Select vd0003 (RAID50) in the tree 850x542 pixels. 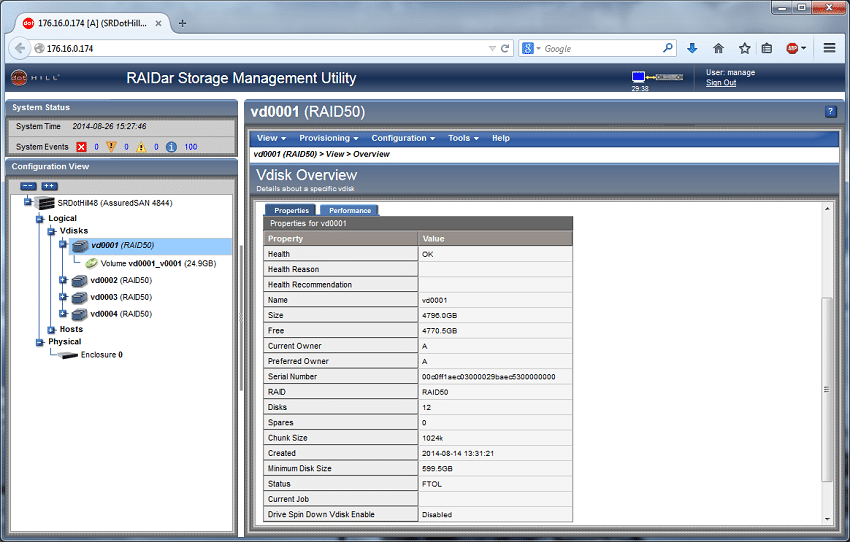click(x=121, y=297)
